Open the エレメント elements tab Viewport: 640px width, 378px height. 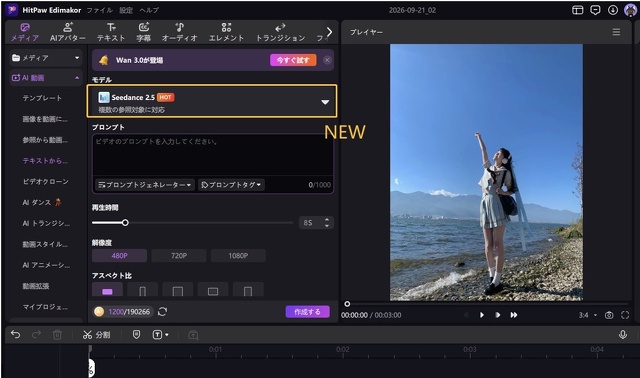[226, 32]
